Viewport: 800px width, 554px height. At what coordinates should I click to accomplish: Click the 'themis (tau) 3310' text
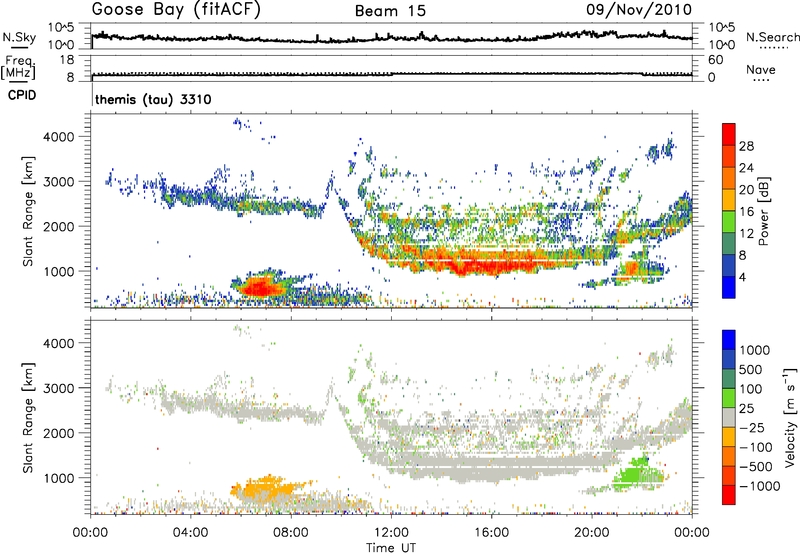pyautogui.click(x=153, y=99)
